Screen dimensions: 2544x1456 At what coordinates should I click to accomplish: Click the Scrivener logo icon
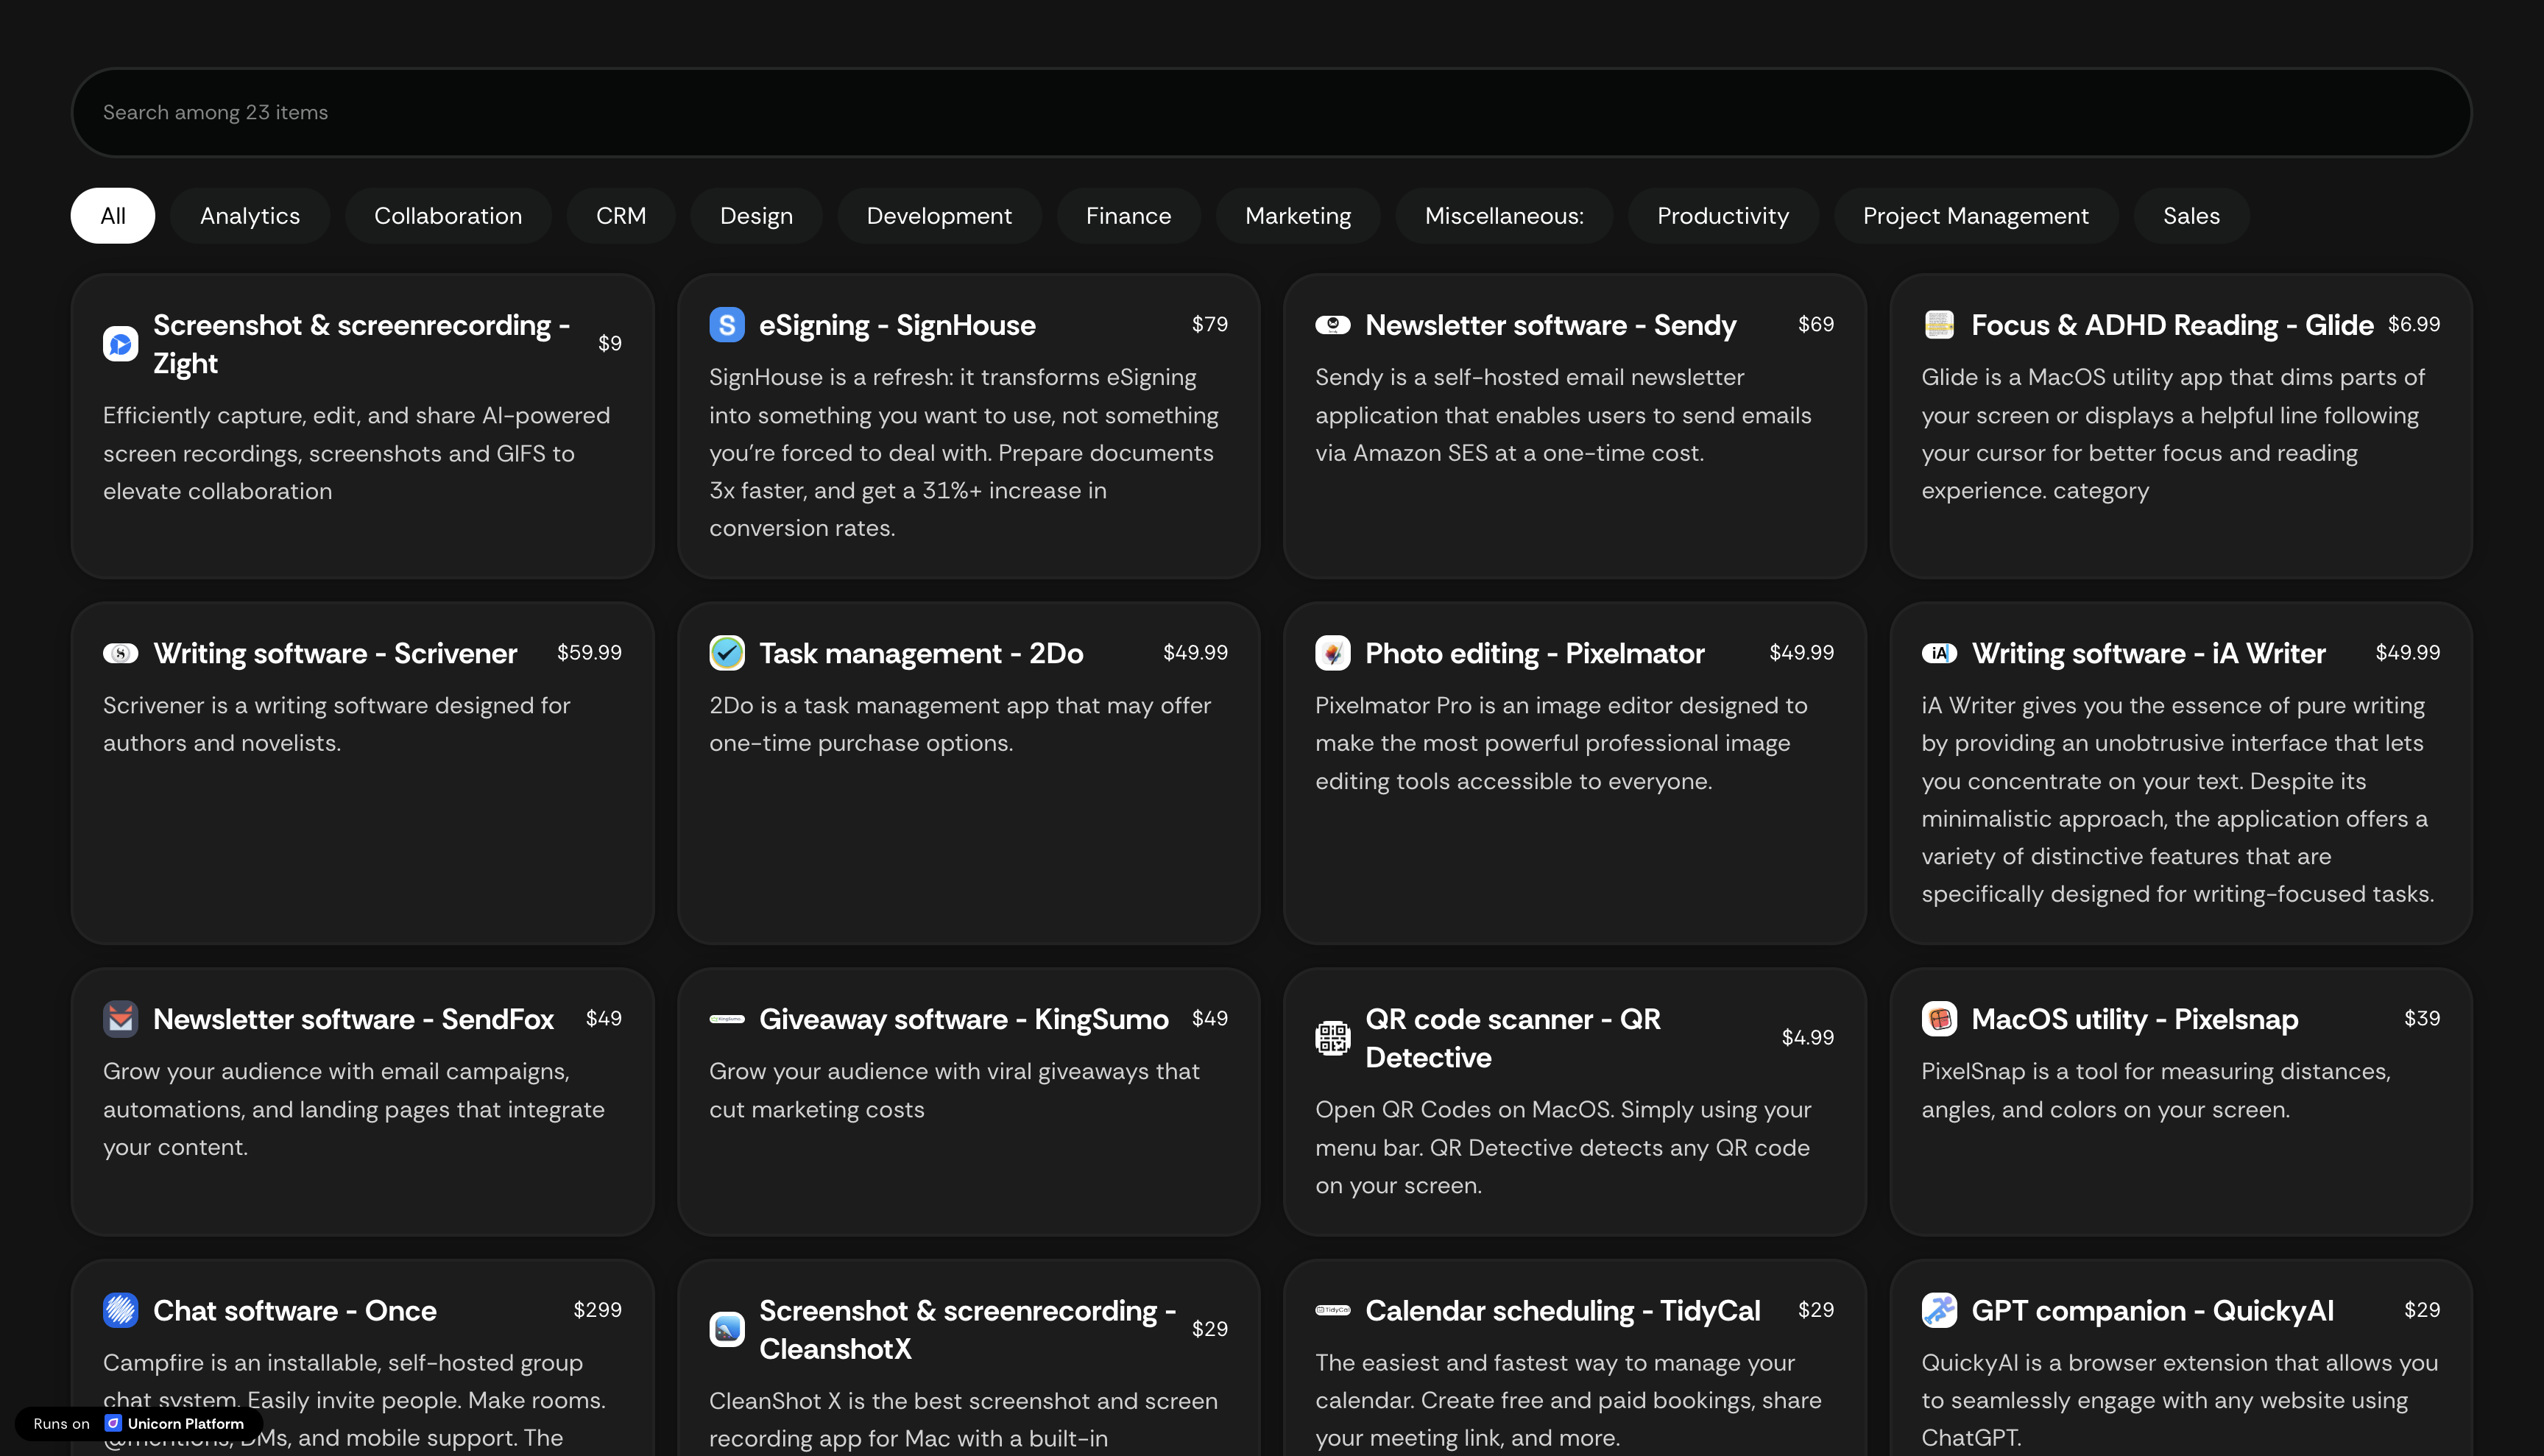pos(120,653)
